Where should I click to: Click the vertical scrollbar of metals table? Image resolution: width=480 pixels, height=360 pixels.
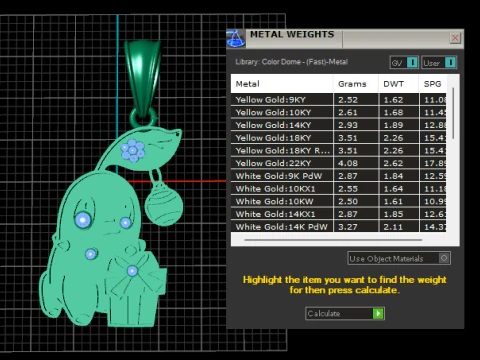[x=453, y=113]
